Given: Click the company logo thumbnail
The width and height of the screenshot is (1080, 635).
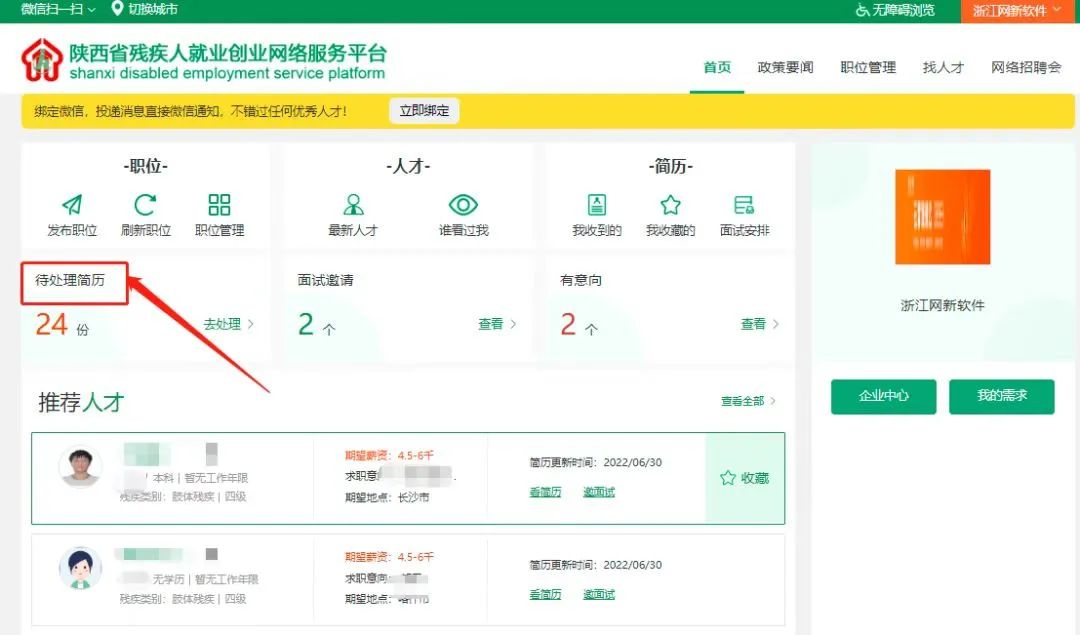Looking at the screenshot, I should point(941,217).
